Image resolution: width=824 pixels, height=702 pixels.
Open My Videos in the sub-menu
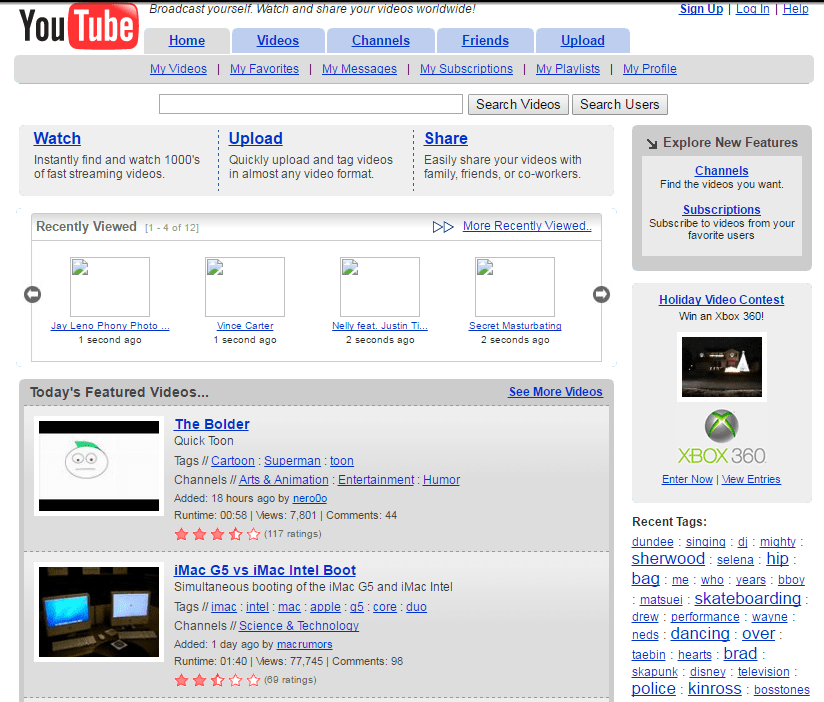[x=179, y=69]
